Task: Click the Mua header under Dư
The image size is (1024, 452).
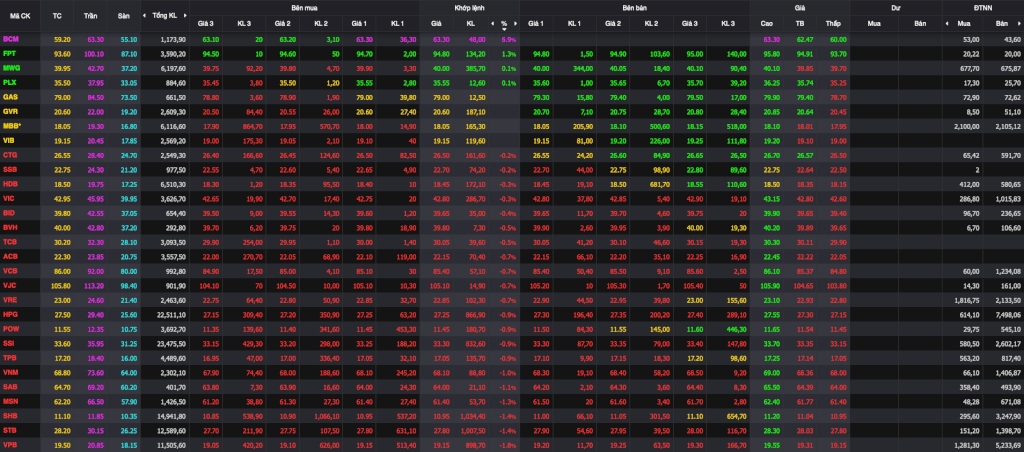Action: [x=873, y=24]
